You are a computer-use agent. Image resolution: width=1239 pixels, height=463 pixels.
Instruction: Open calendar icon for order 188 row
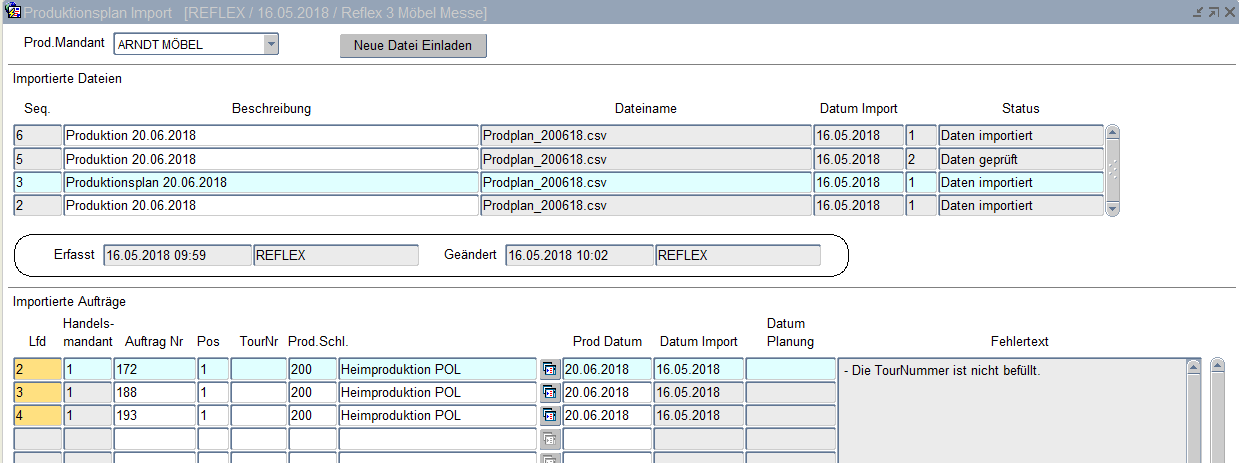(549, 393)
